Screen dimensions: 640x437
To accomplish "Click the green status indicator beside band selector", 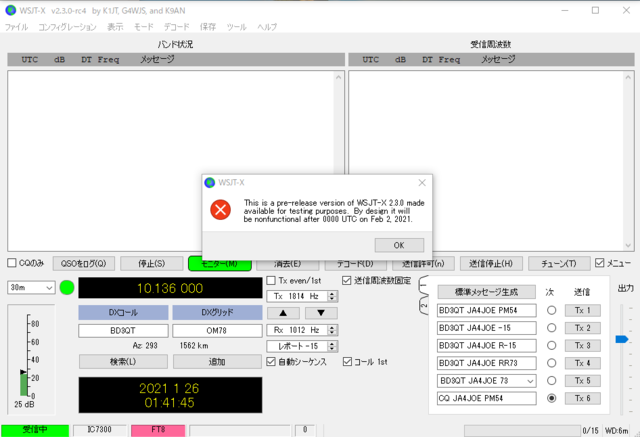I will (67, 288).
